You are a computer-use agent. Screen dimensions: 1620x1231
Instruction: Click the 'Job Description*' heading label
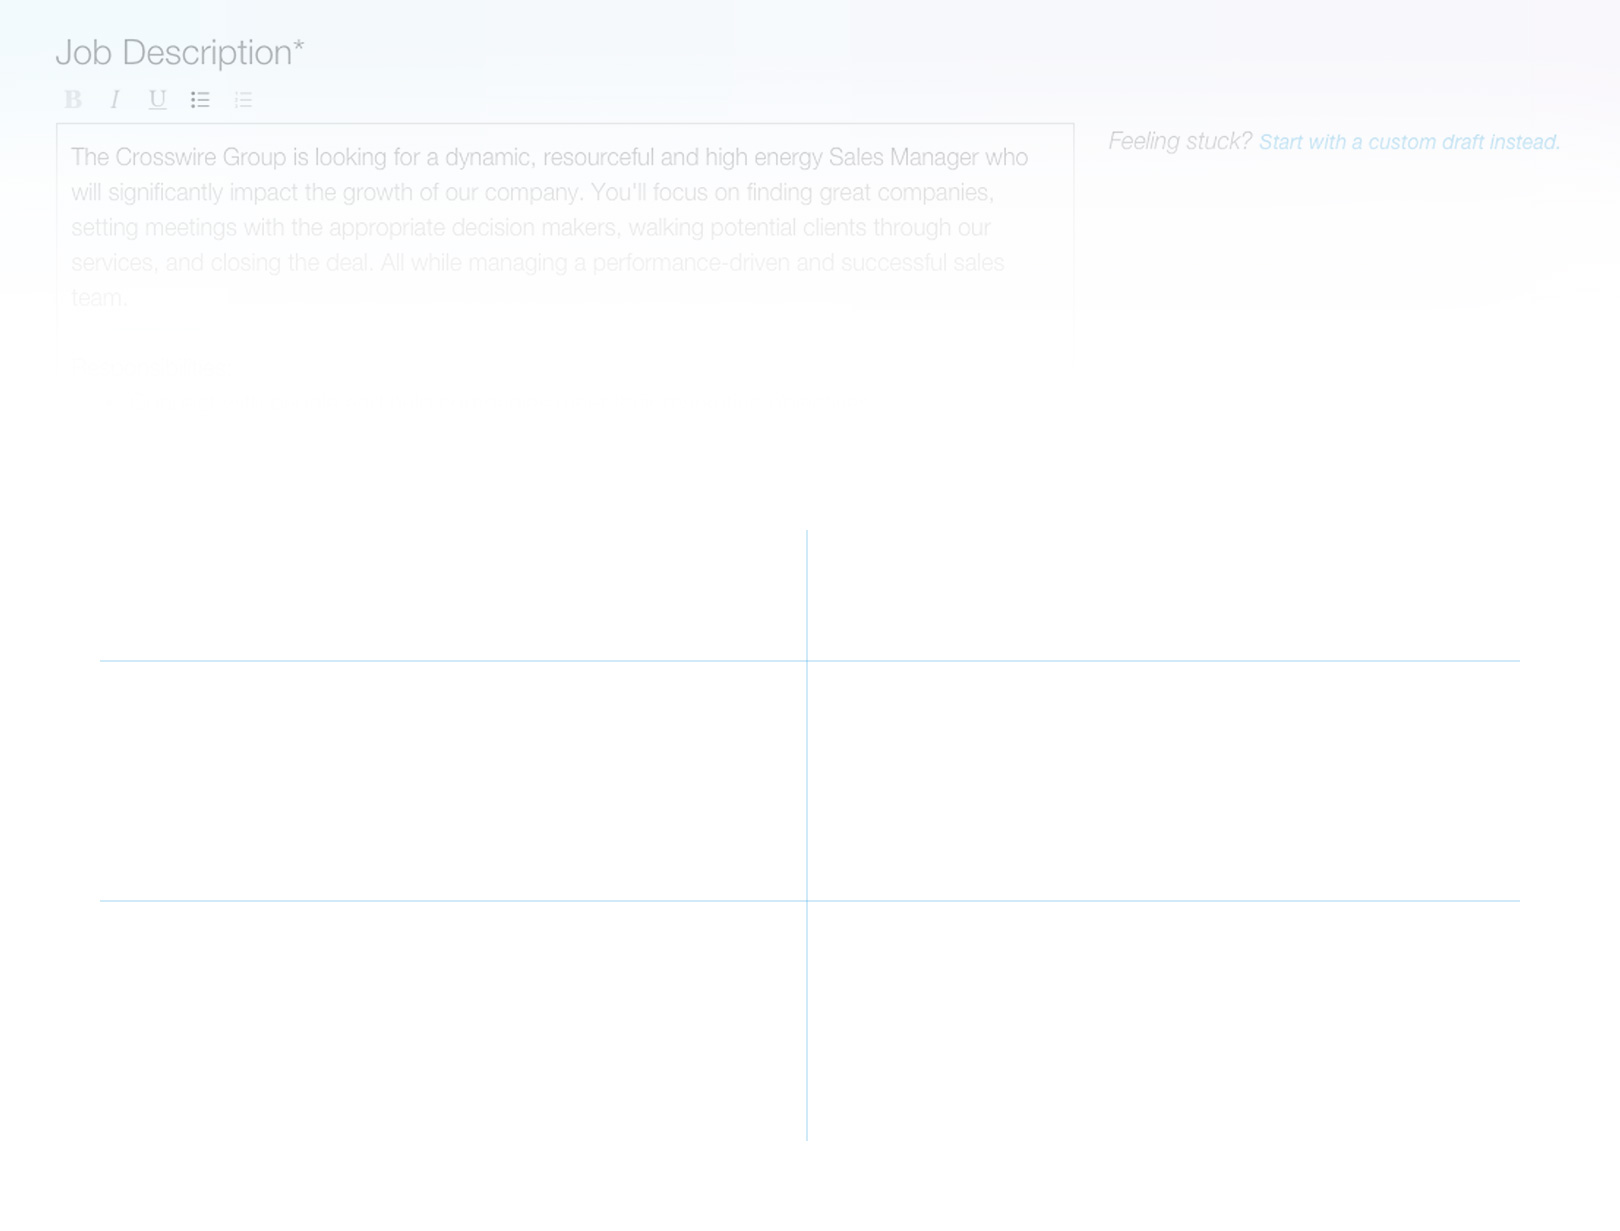point(179,52)
